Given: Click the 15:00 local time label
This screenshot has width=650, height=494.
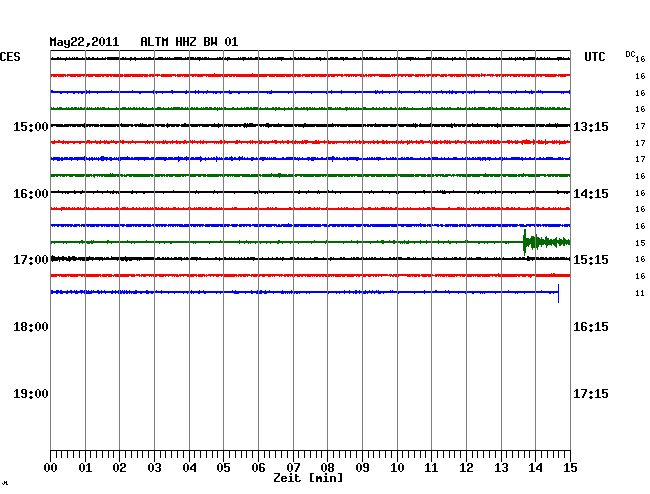Looking at the screenshot, I should (31, 126).
